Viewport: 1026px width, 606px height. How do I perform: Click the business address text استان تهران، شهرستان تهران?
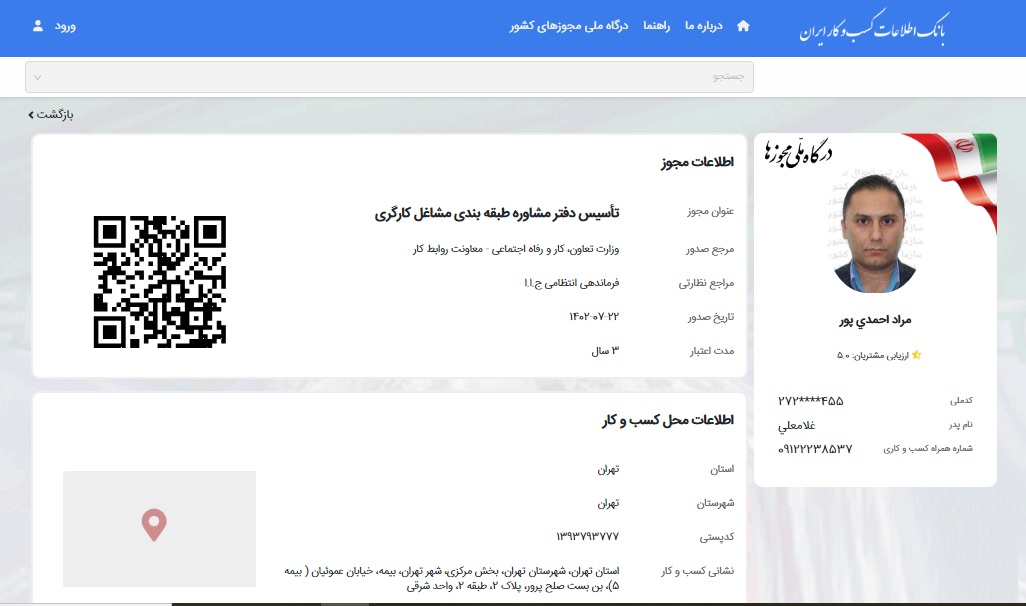451,579
